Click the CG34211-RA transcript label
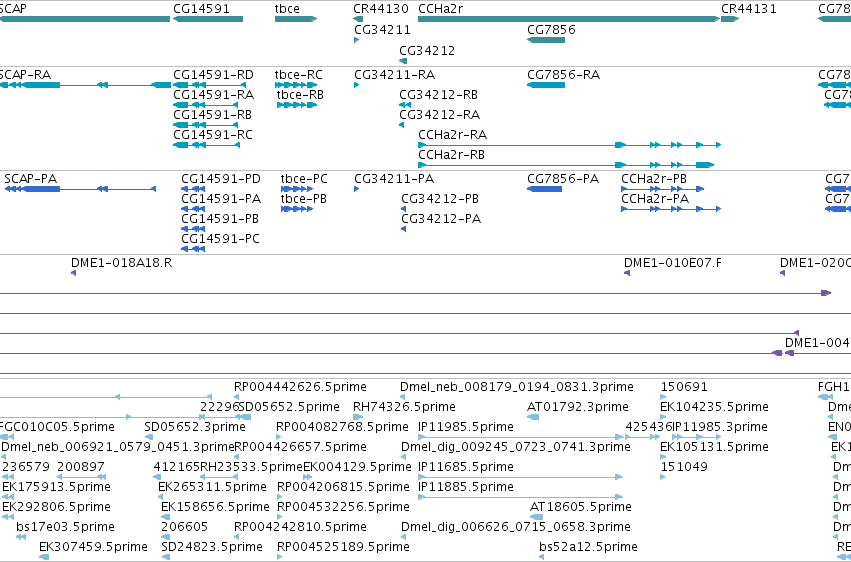This screenshot has height=562, width=851. point(395,74)
